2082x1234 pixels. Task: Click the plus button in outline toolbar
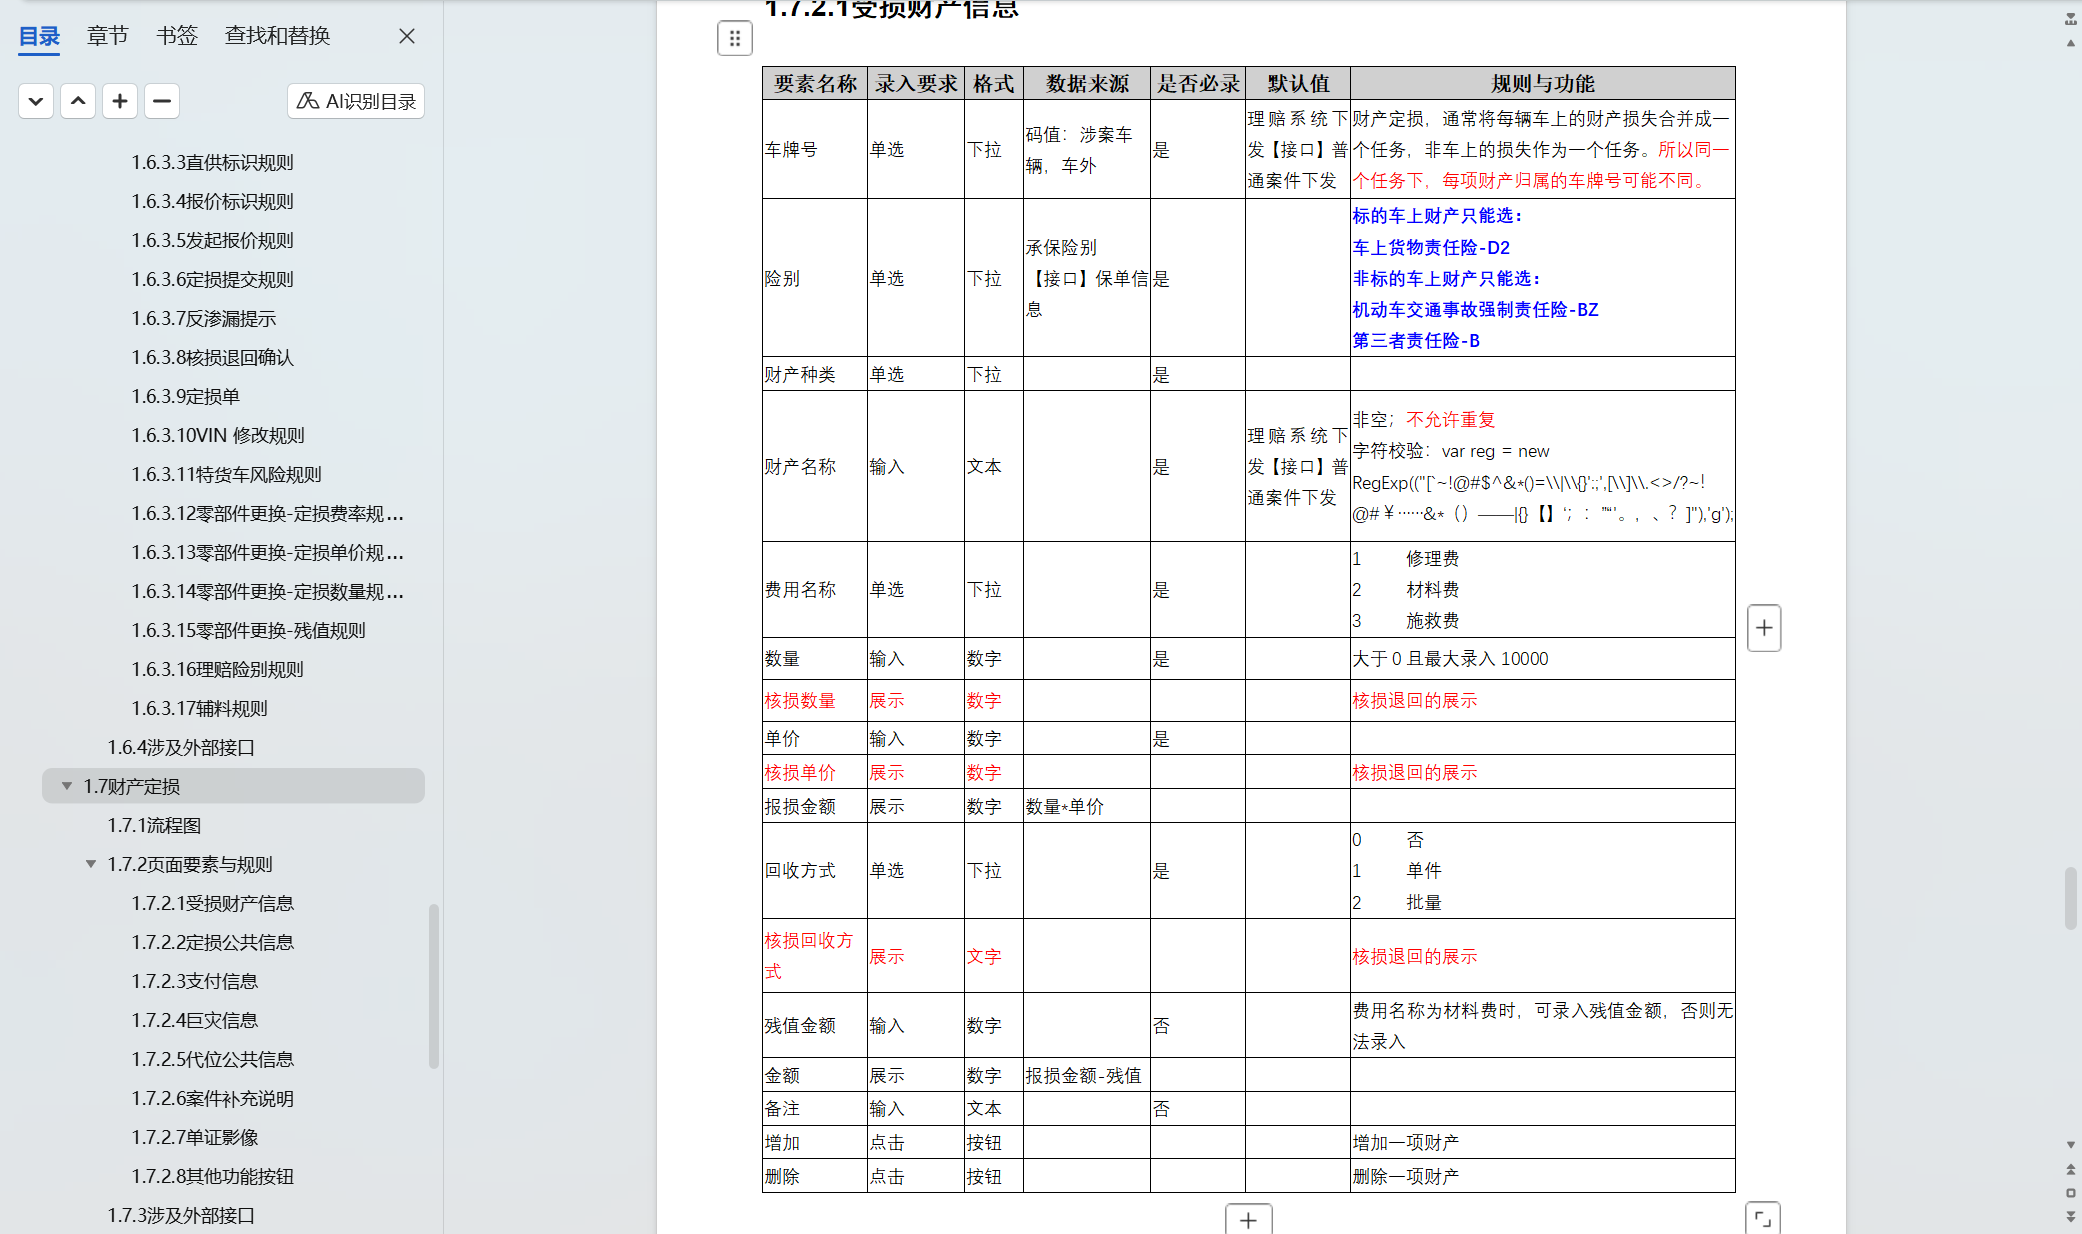coord(120,101)
